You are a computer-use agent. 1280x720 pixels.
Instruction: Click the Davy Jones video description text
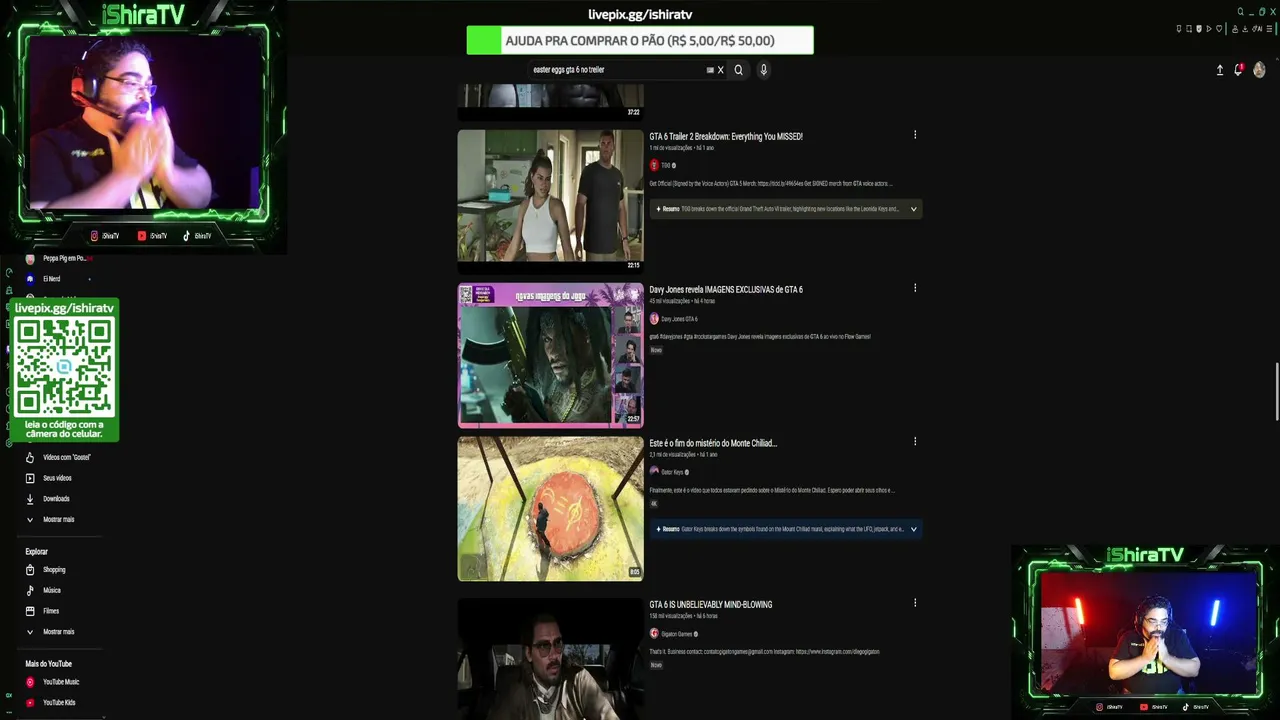tap(760, 337)
